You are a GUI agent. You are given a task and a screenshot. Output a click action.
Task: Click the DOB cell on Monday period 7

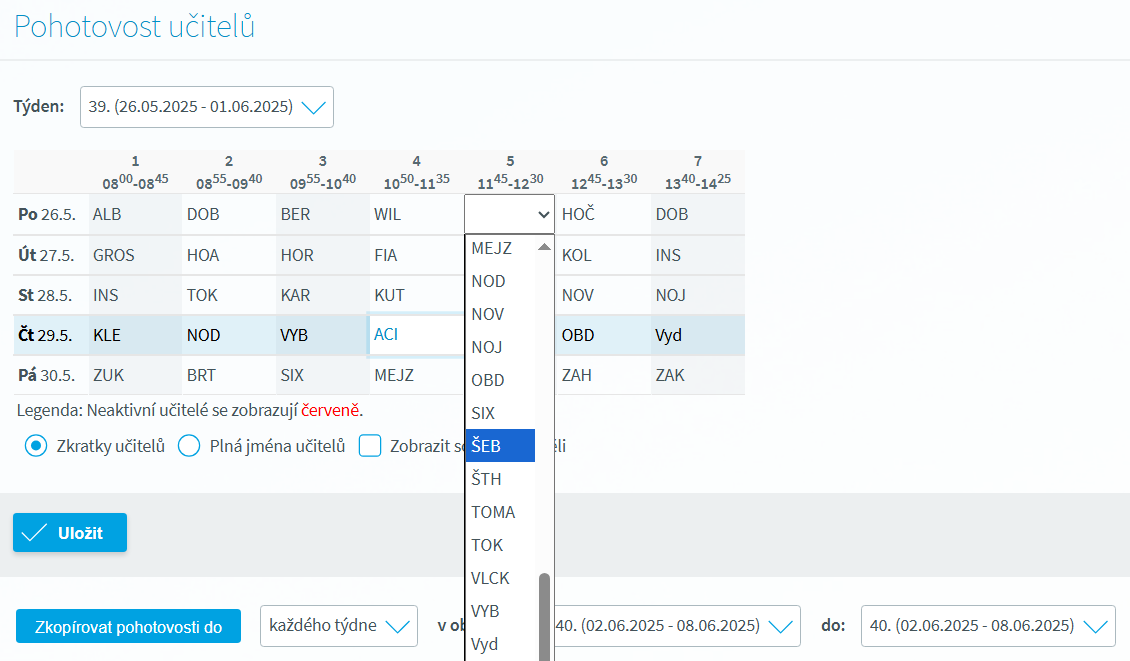tap(698, 214)
